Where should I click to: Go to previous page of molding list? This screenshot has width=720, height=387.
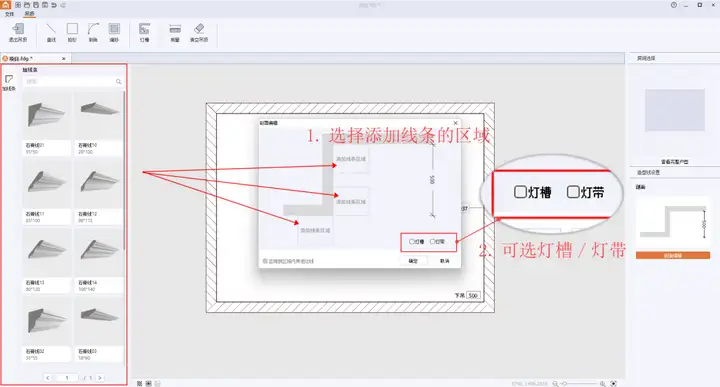point(48,378)
